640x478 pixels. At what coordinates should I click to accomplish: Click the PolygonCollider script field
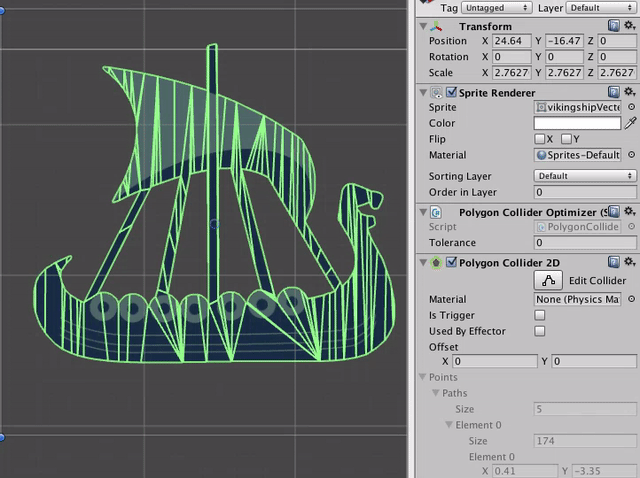(577, 227)
